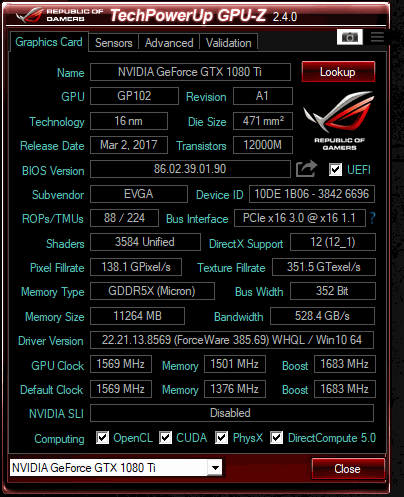The height and width of the screenshot is (497, 404).
Task: Switch to the Sensors tab
Action: (x=114, y=43)
